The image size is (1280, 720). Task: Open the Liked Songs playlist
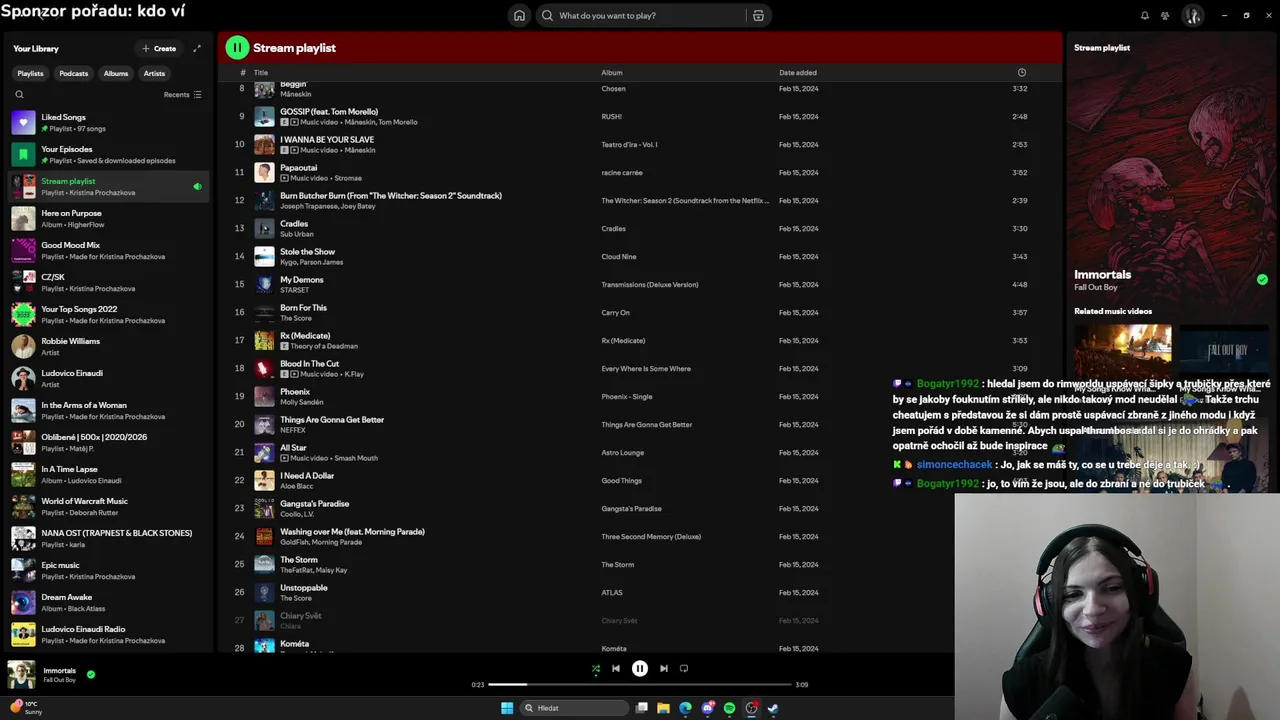(x=109, y=122)
